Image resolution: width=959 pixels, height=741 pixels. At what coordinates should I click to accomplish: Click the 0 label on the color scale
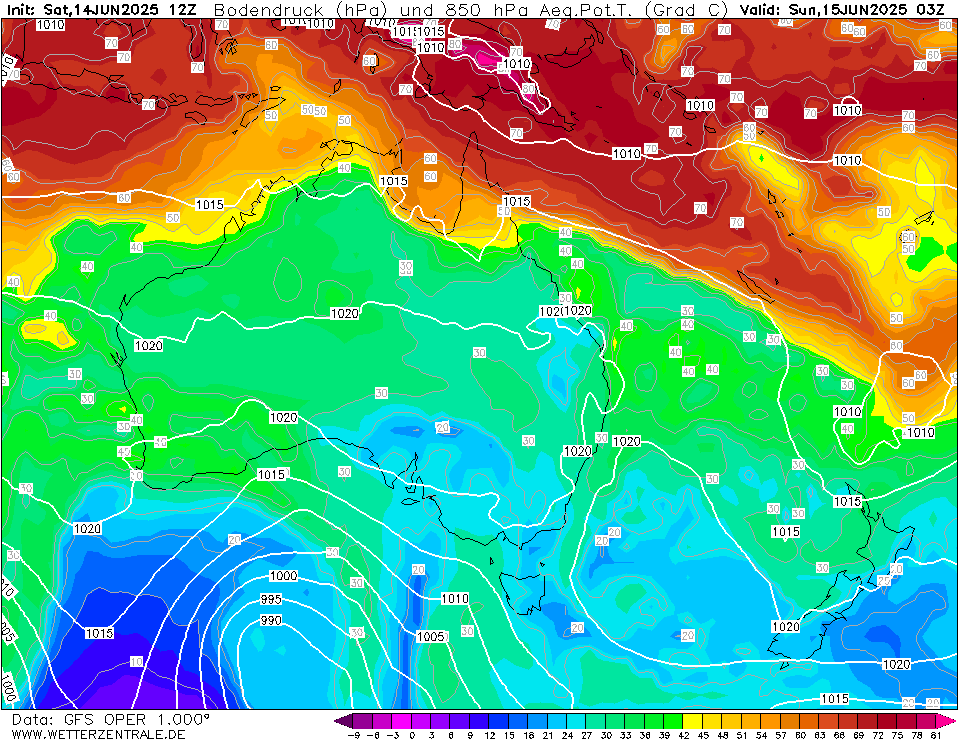tap(412, 735)
